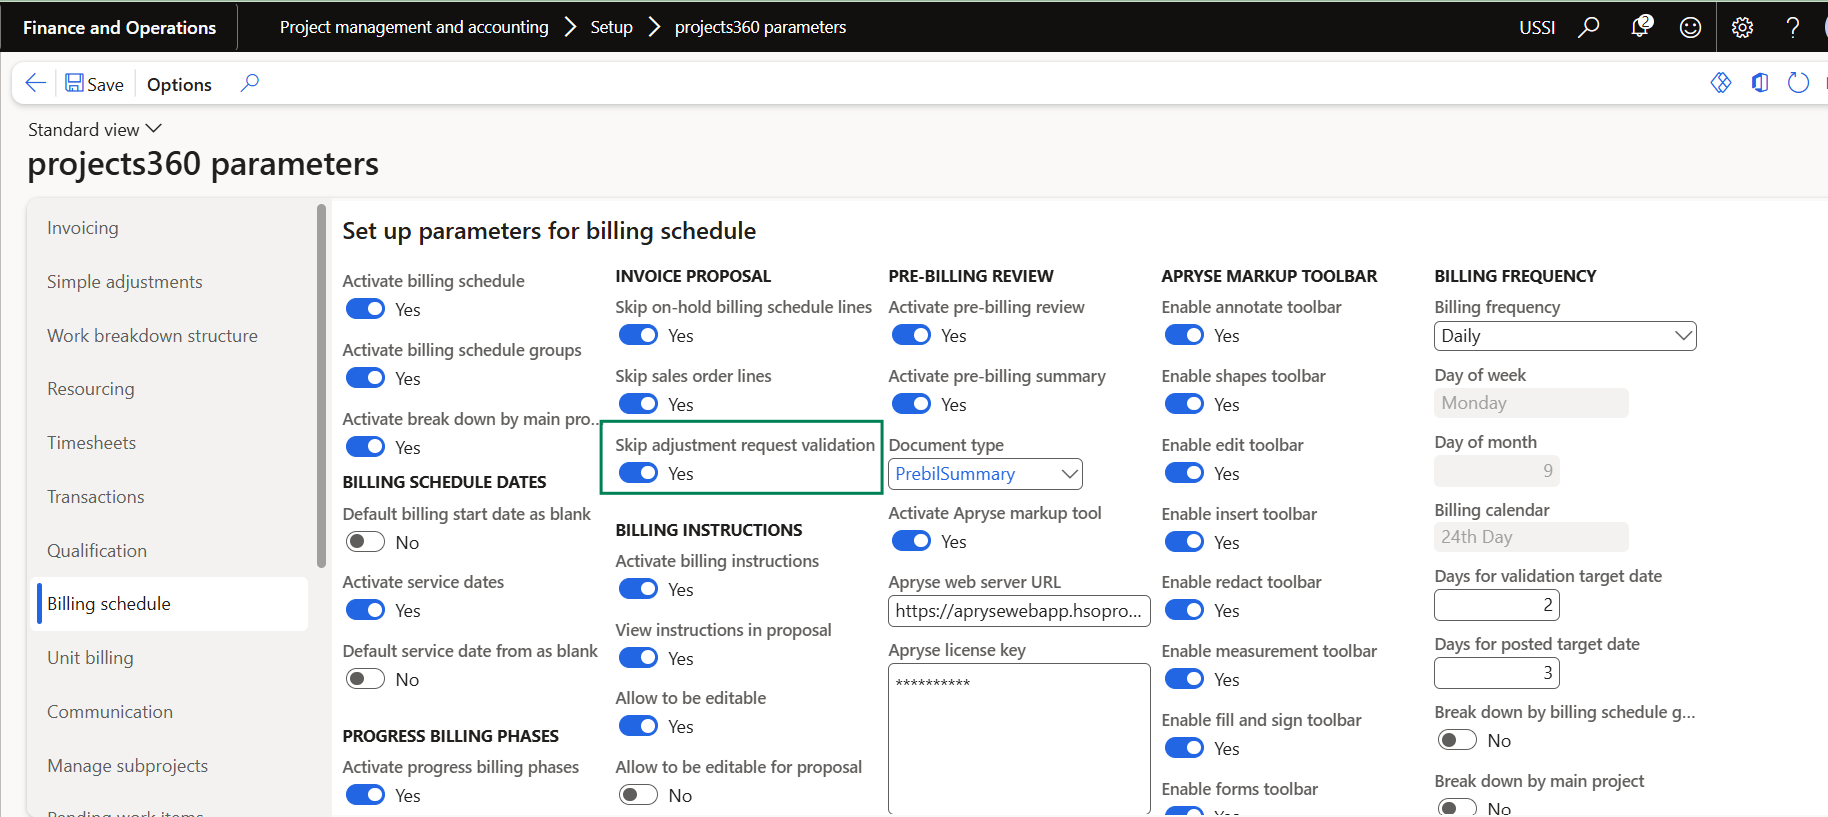
Task: Open the Billing frequency dropdown
Action: (1565, 336)
